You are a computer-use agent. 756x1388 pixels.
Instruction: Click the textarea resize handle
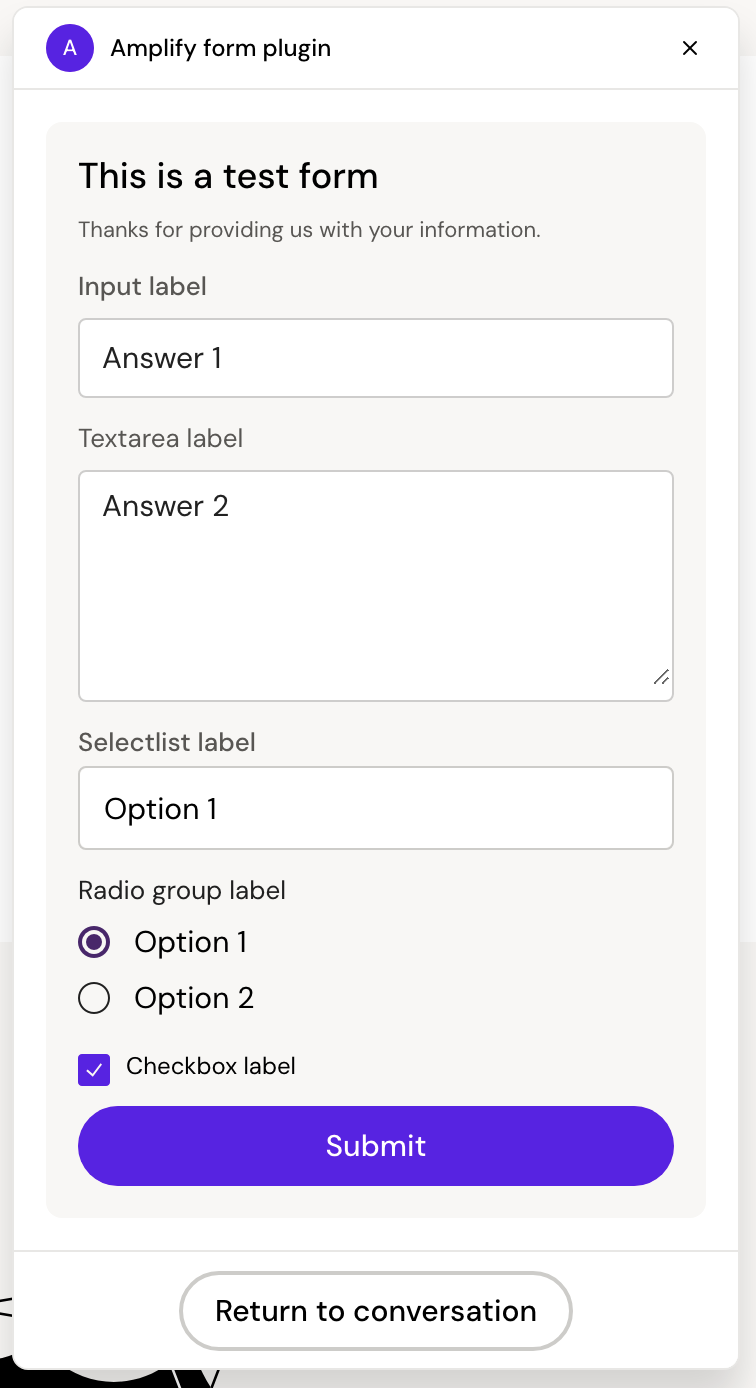[661, 677]
